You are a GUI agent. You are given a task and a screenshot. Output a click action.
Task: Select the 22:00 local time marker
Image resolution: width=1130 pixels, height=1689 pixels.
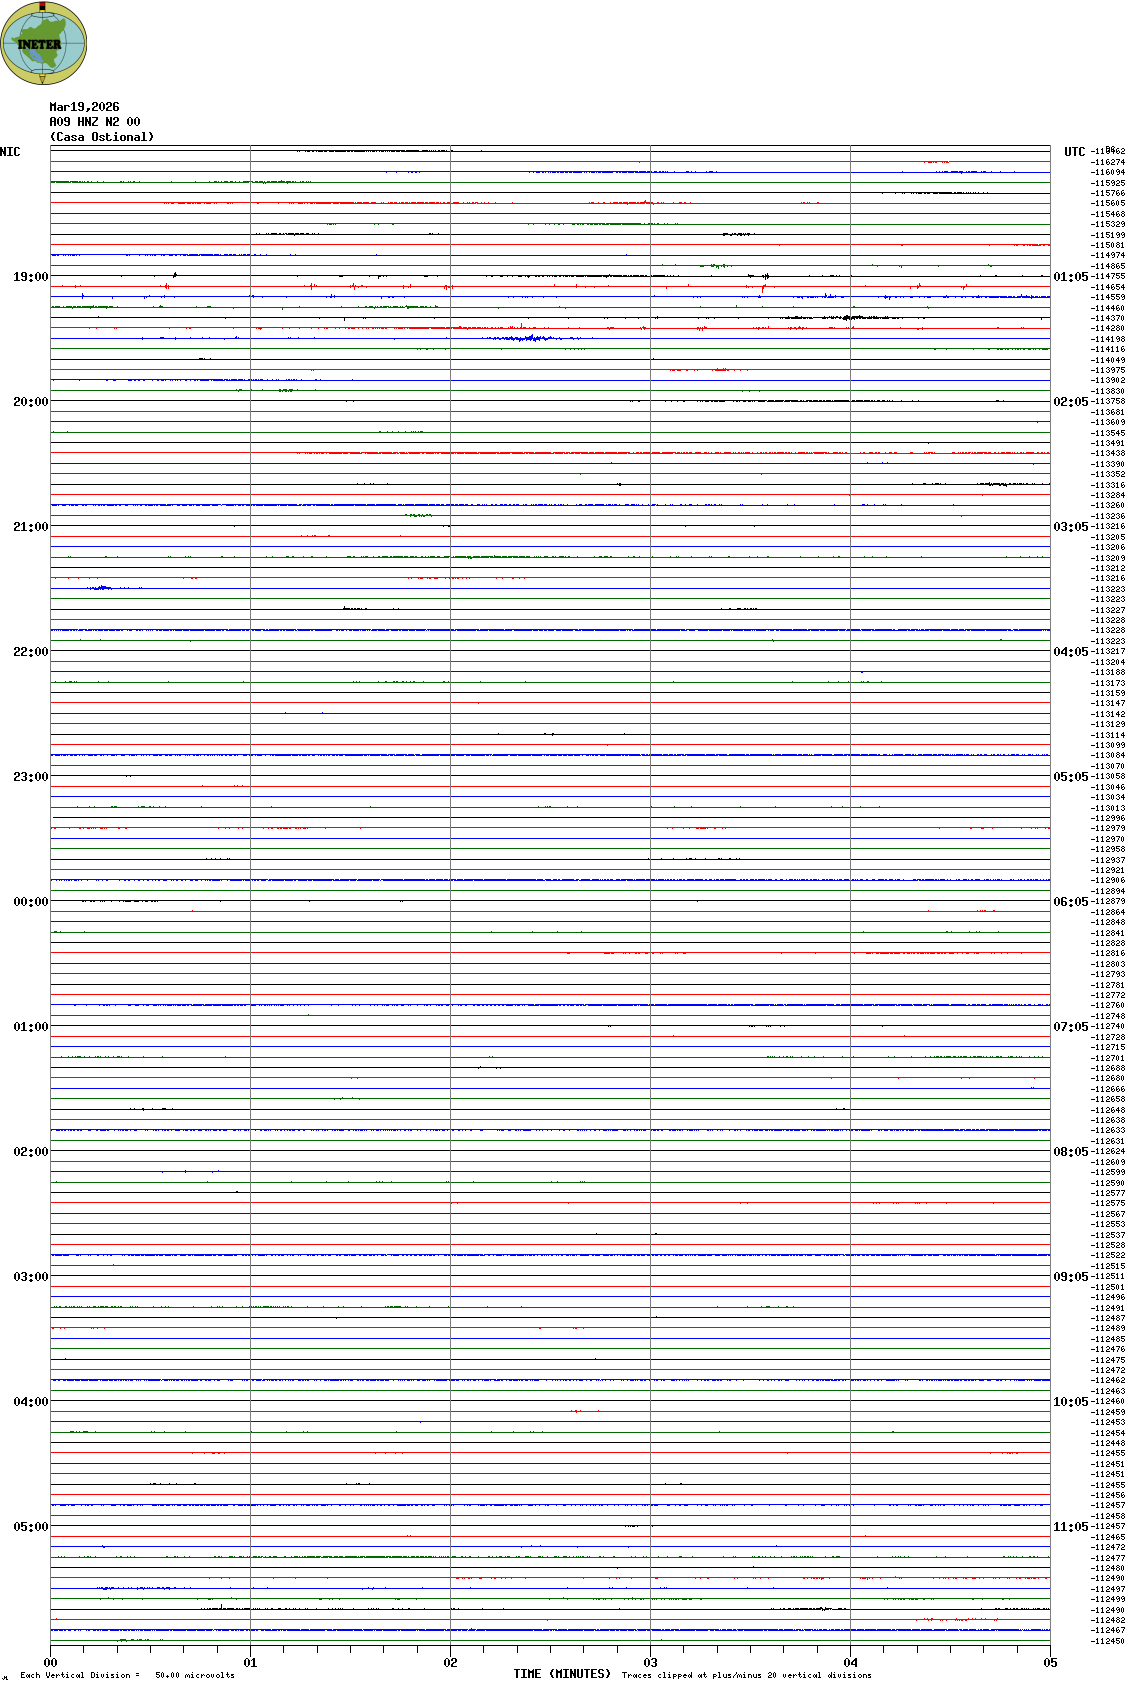(x=30, y=652)
